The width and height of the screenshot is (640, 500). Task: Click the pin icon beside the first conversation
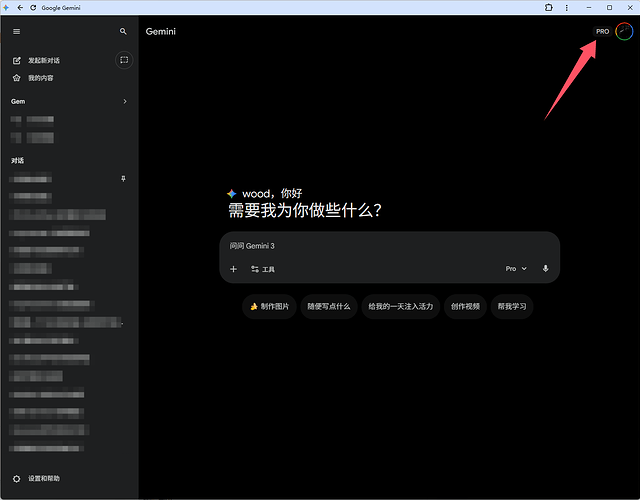(123, 179)
